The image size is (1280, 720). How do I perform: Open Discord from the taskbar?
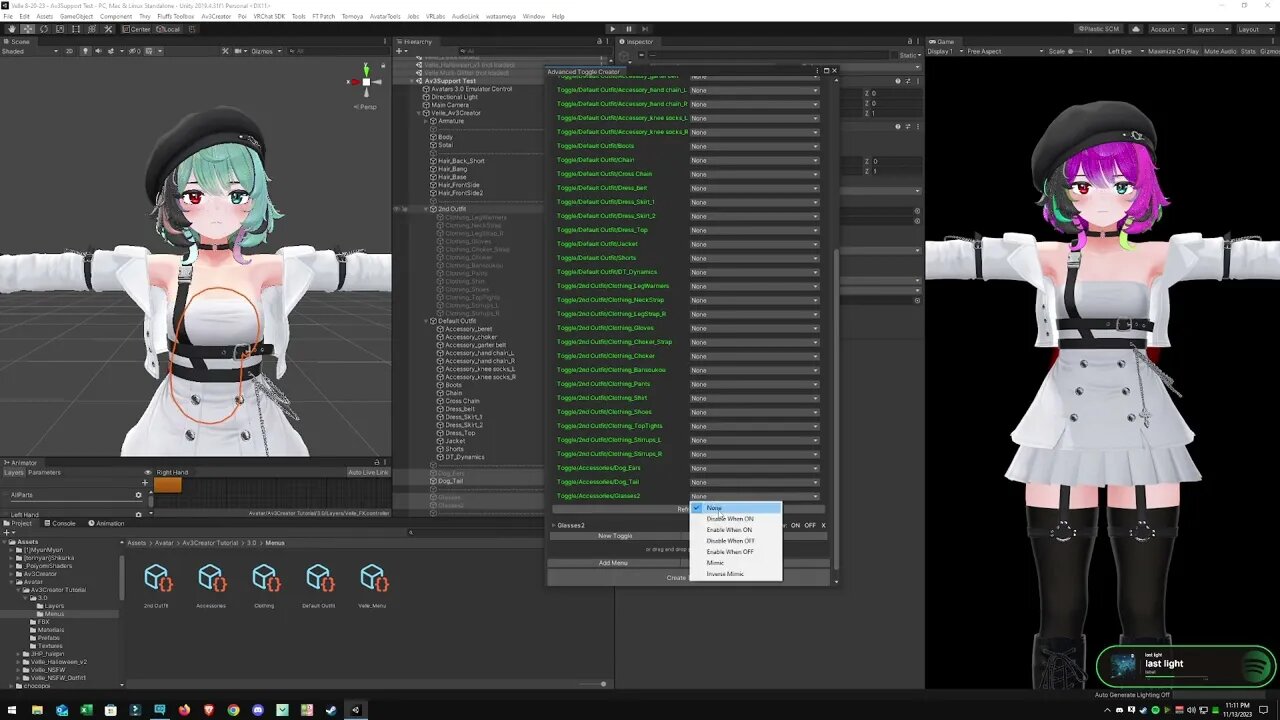tap(258, 710)
